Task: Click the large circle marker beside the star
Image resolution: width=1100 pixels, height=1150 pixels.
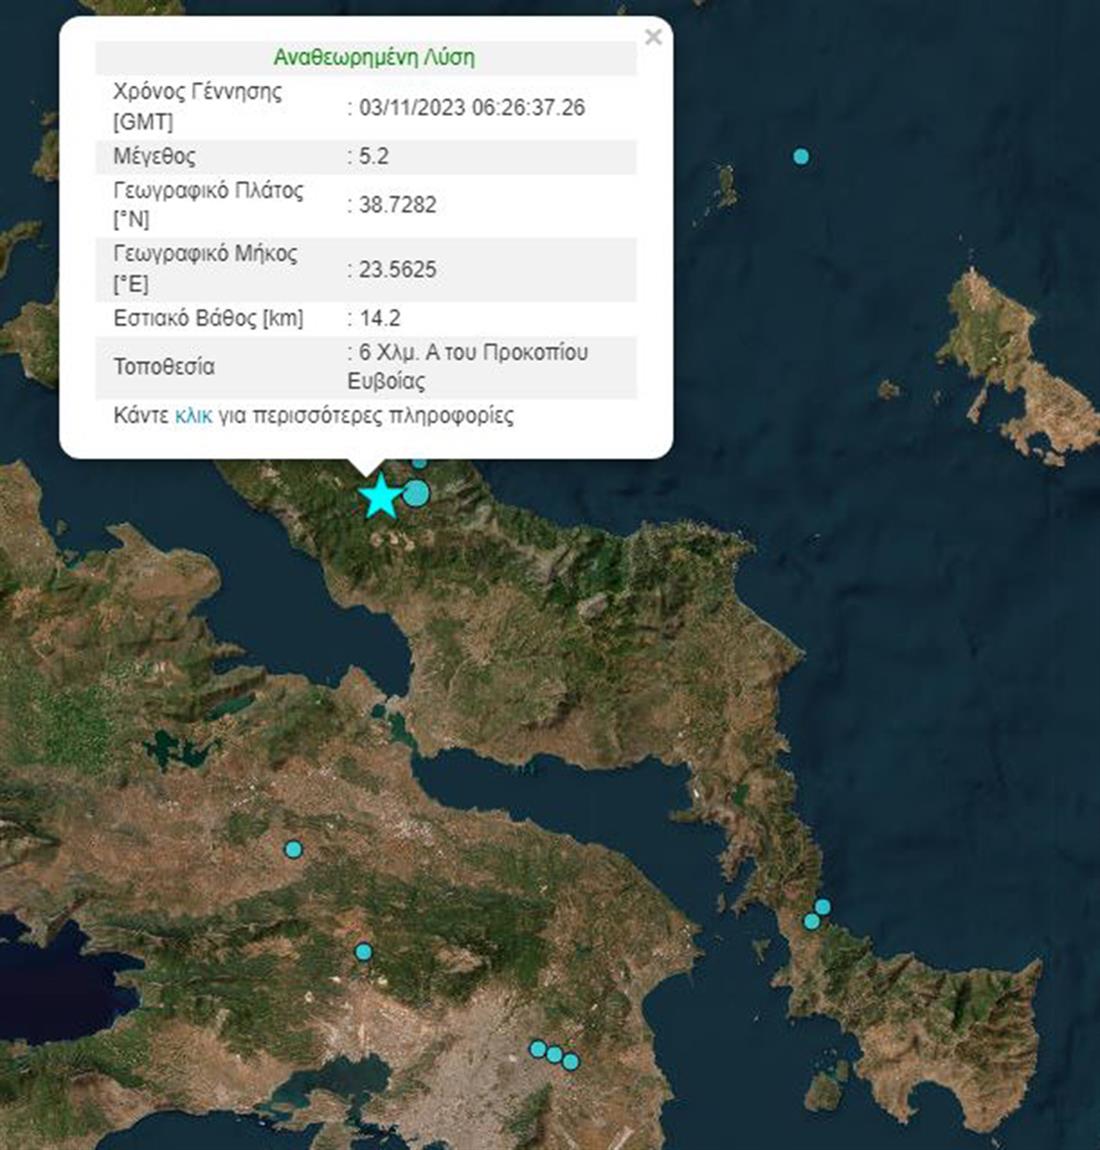Action: (x=417, y=493)
